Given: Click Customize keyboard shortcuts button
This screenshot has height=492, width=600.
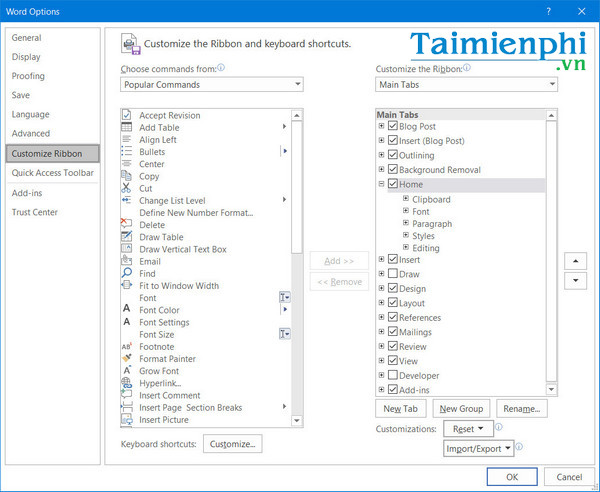Looking at the screenshot, I should [x=232, y=444].
